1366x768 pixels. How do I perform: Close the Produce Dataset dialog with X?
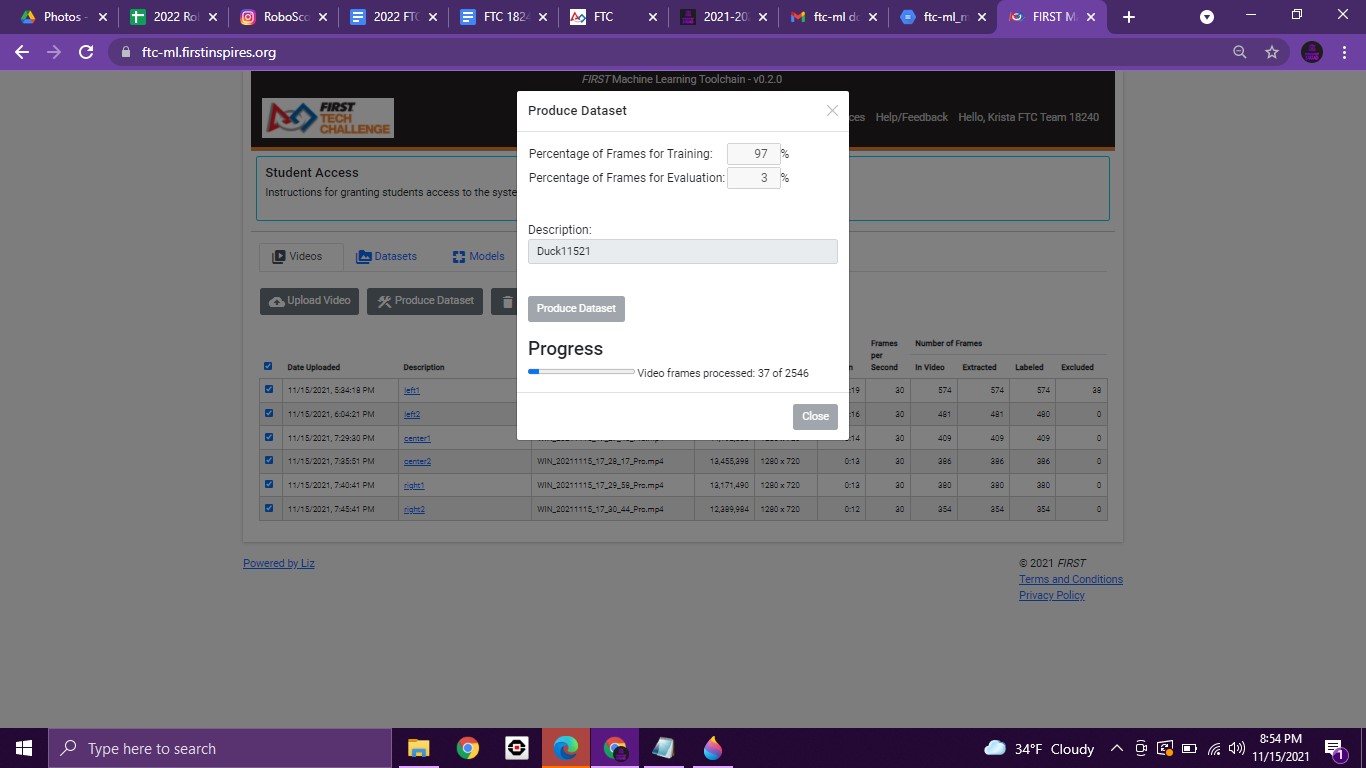click(832, 111)
